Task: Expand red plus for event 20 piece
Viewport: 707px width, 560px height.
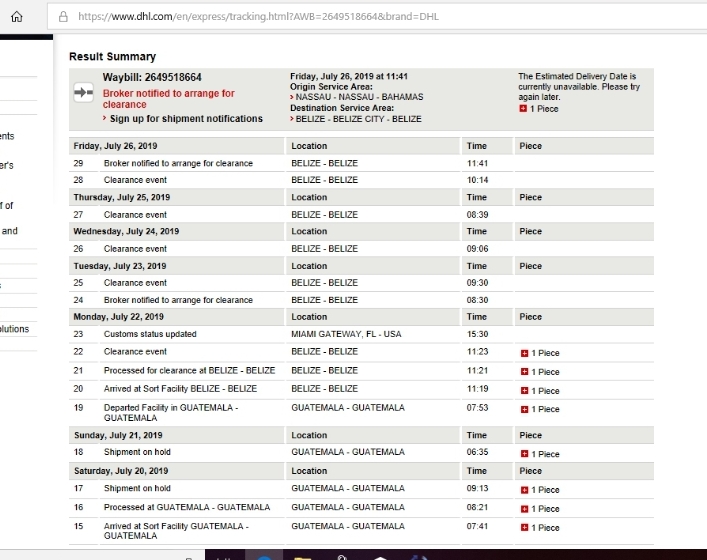Action: pos(524,391)
